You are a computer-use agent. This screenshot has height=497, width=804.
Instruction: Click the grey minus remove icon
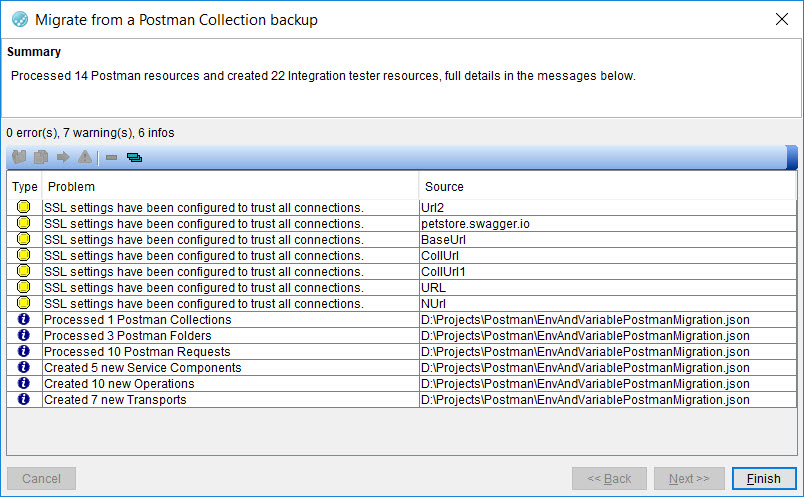pyautogui.click(x=111, y=157)
